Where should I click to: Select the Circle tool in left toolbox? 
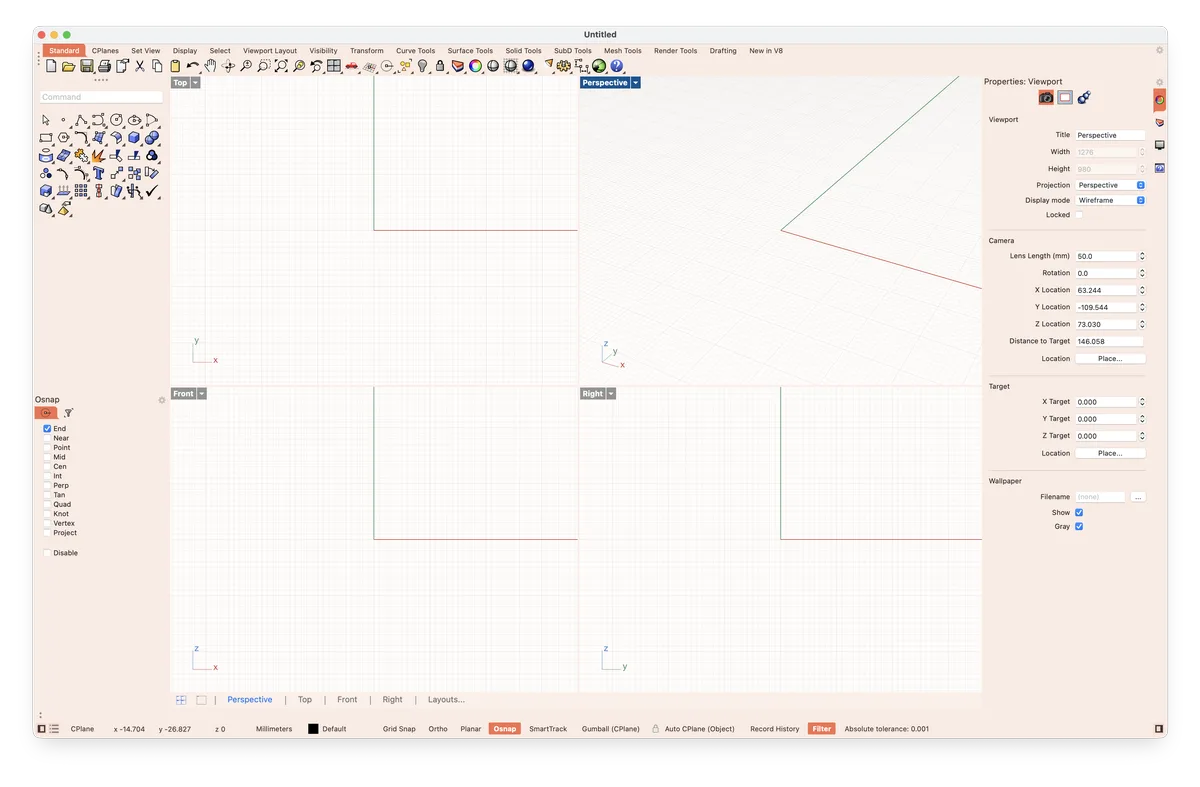117,120
